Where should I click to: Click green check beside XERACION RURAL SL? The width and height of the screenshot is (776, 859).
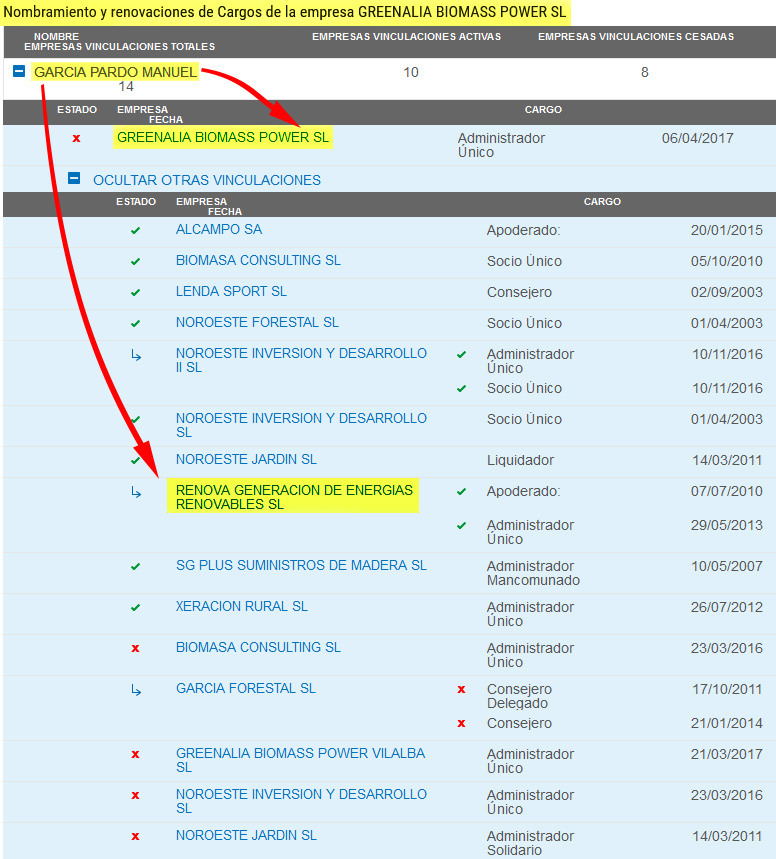pyautogui.click(x=136, y=608)
